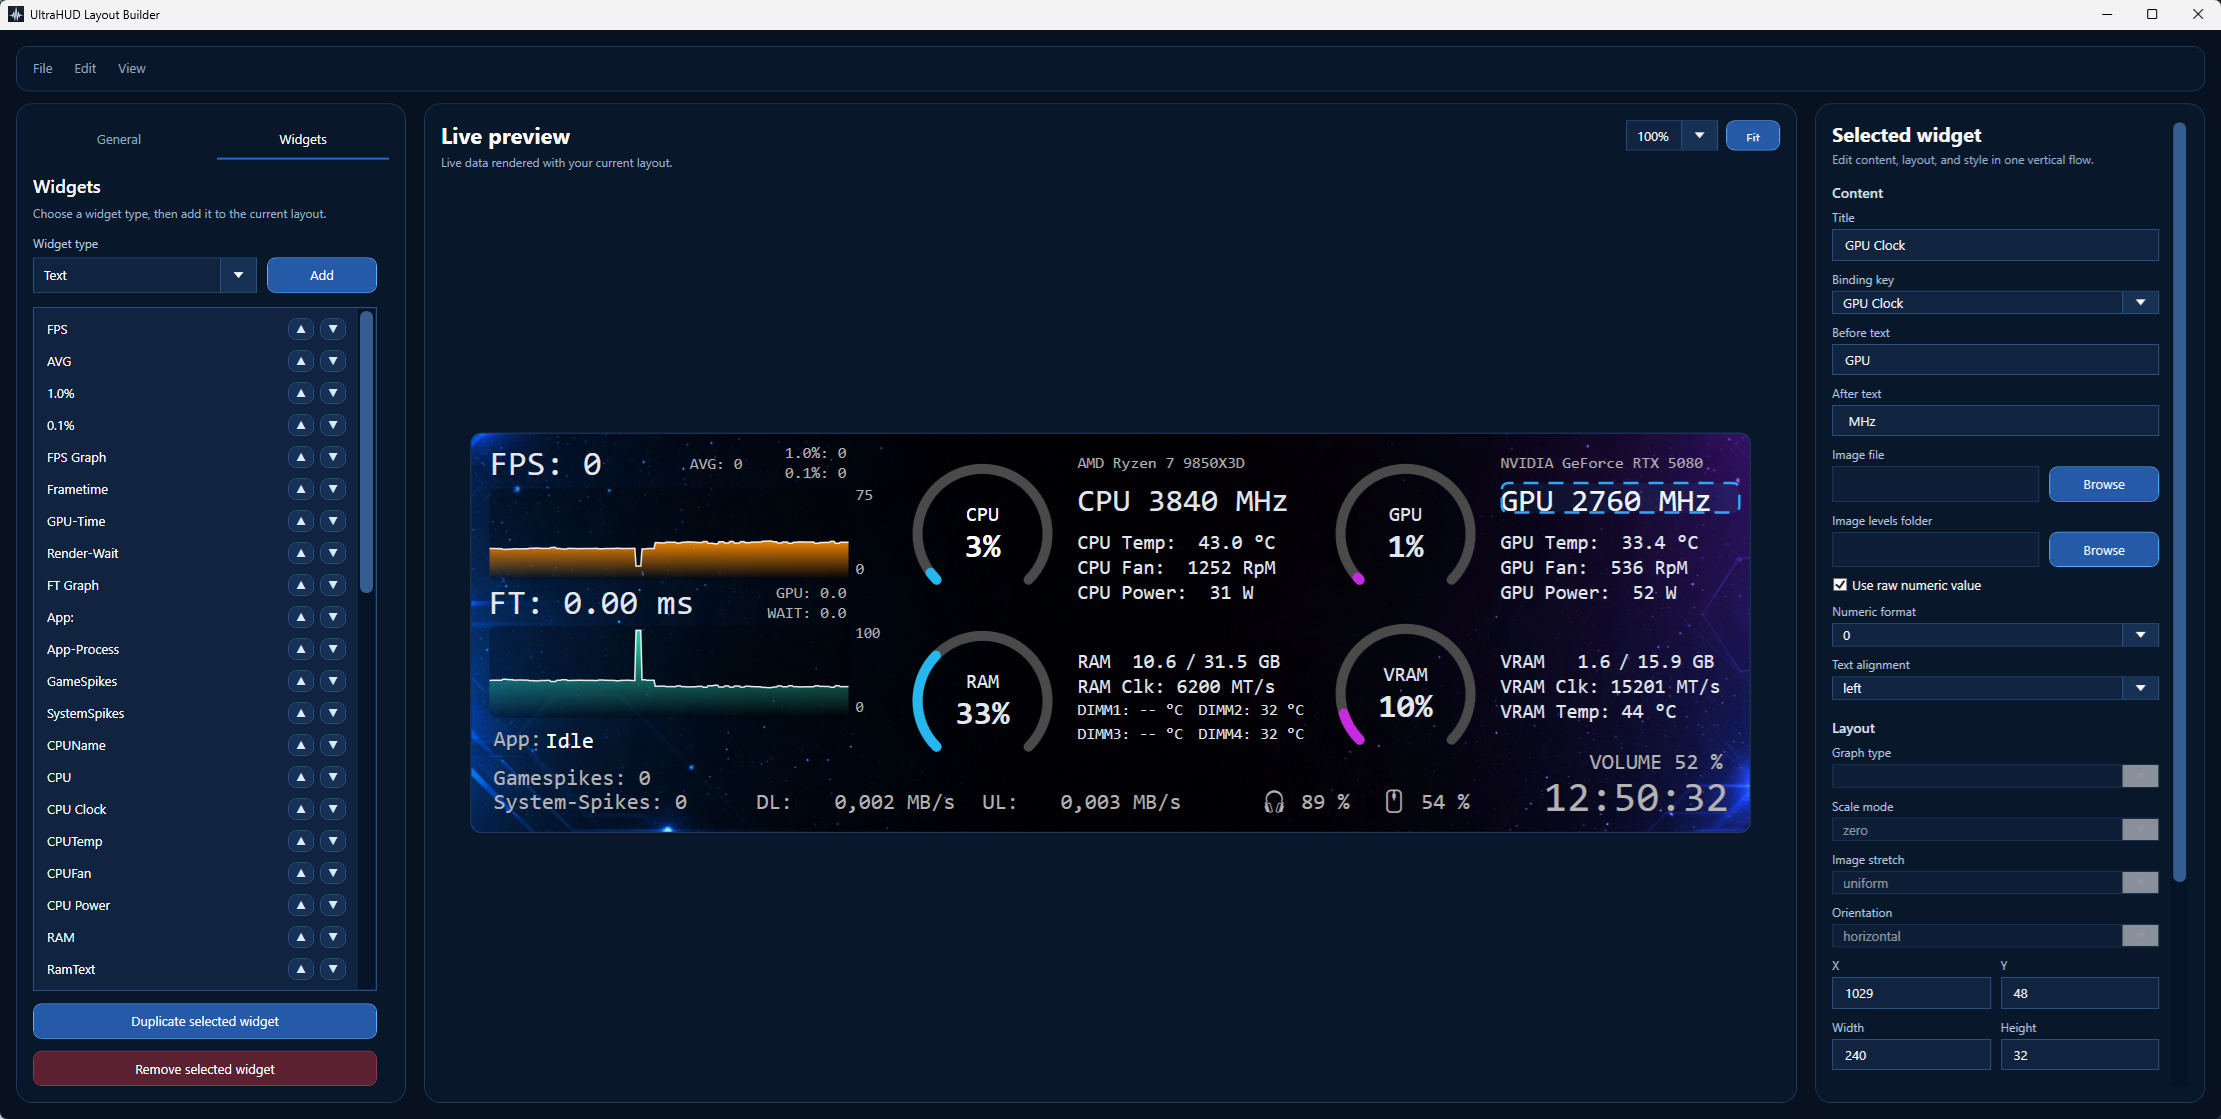Screen dimensions: 2221x1119
Task: Switch to the General tab
Action: (119, 139)
